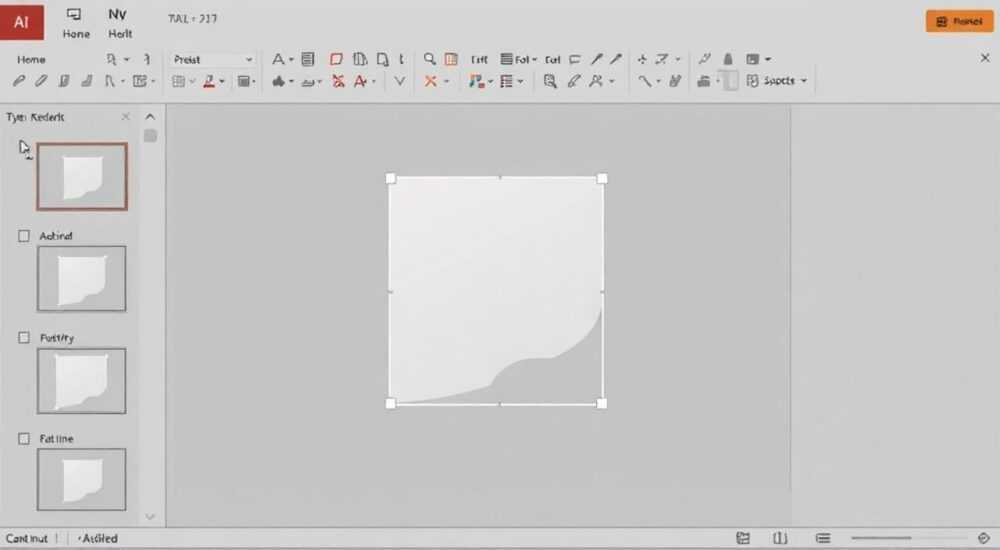Select the first highlighted slide thumbnail
1000x550 pixels.
82,176
